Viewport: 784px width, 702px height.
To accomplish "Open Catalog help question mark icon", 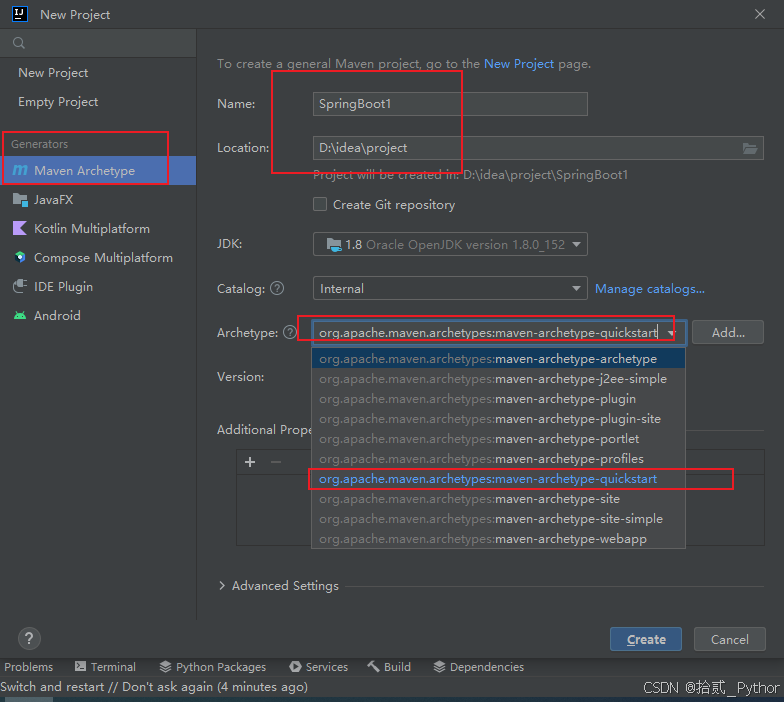I will (277, 288).
